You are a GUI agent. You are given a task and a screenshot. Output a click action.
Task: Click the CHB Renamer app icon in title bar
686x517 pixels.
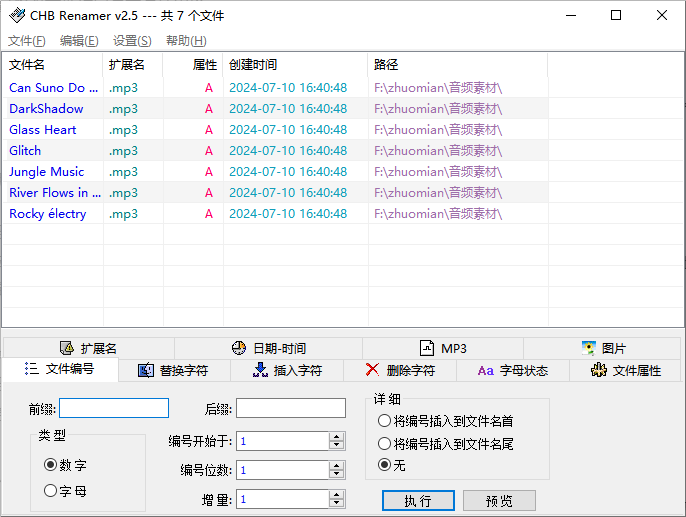click(x=17, y=15)
